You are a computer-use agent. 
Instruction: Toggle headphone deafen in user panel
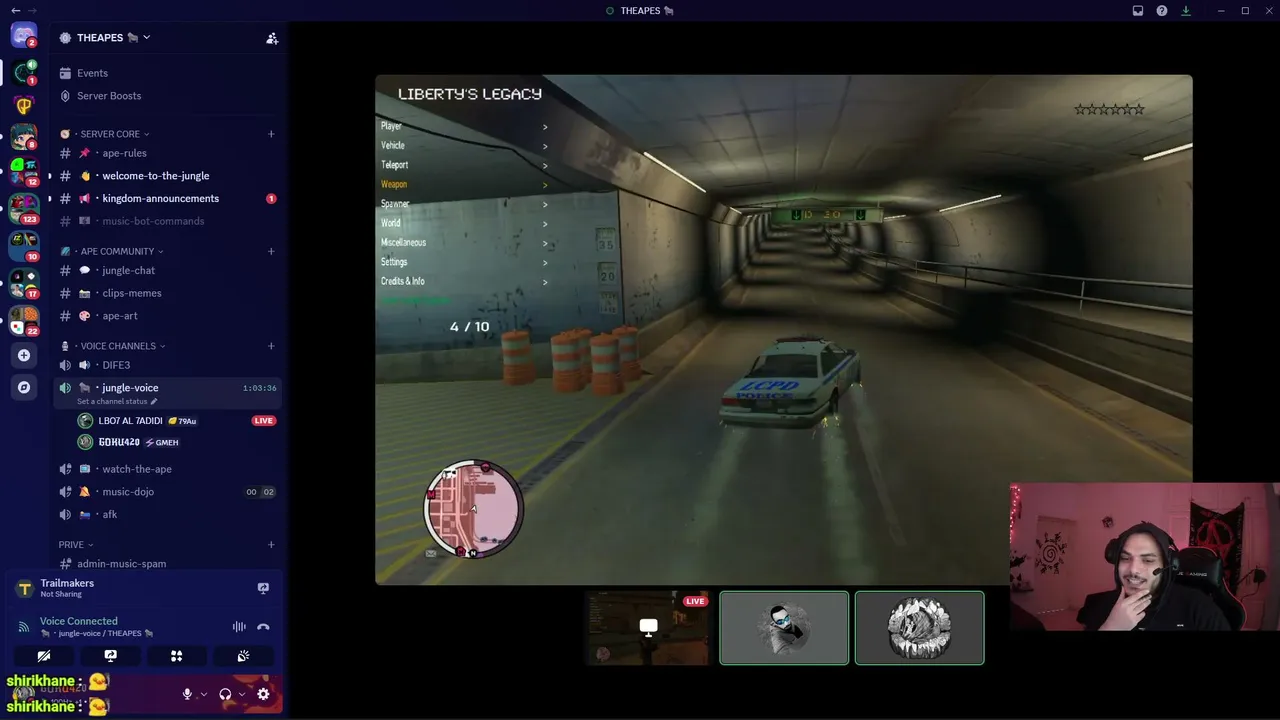225,694
